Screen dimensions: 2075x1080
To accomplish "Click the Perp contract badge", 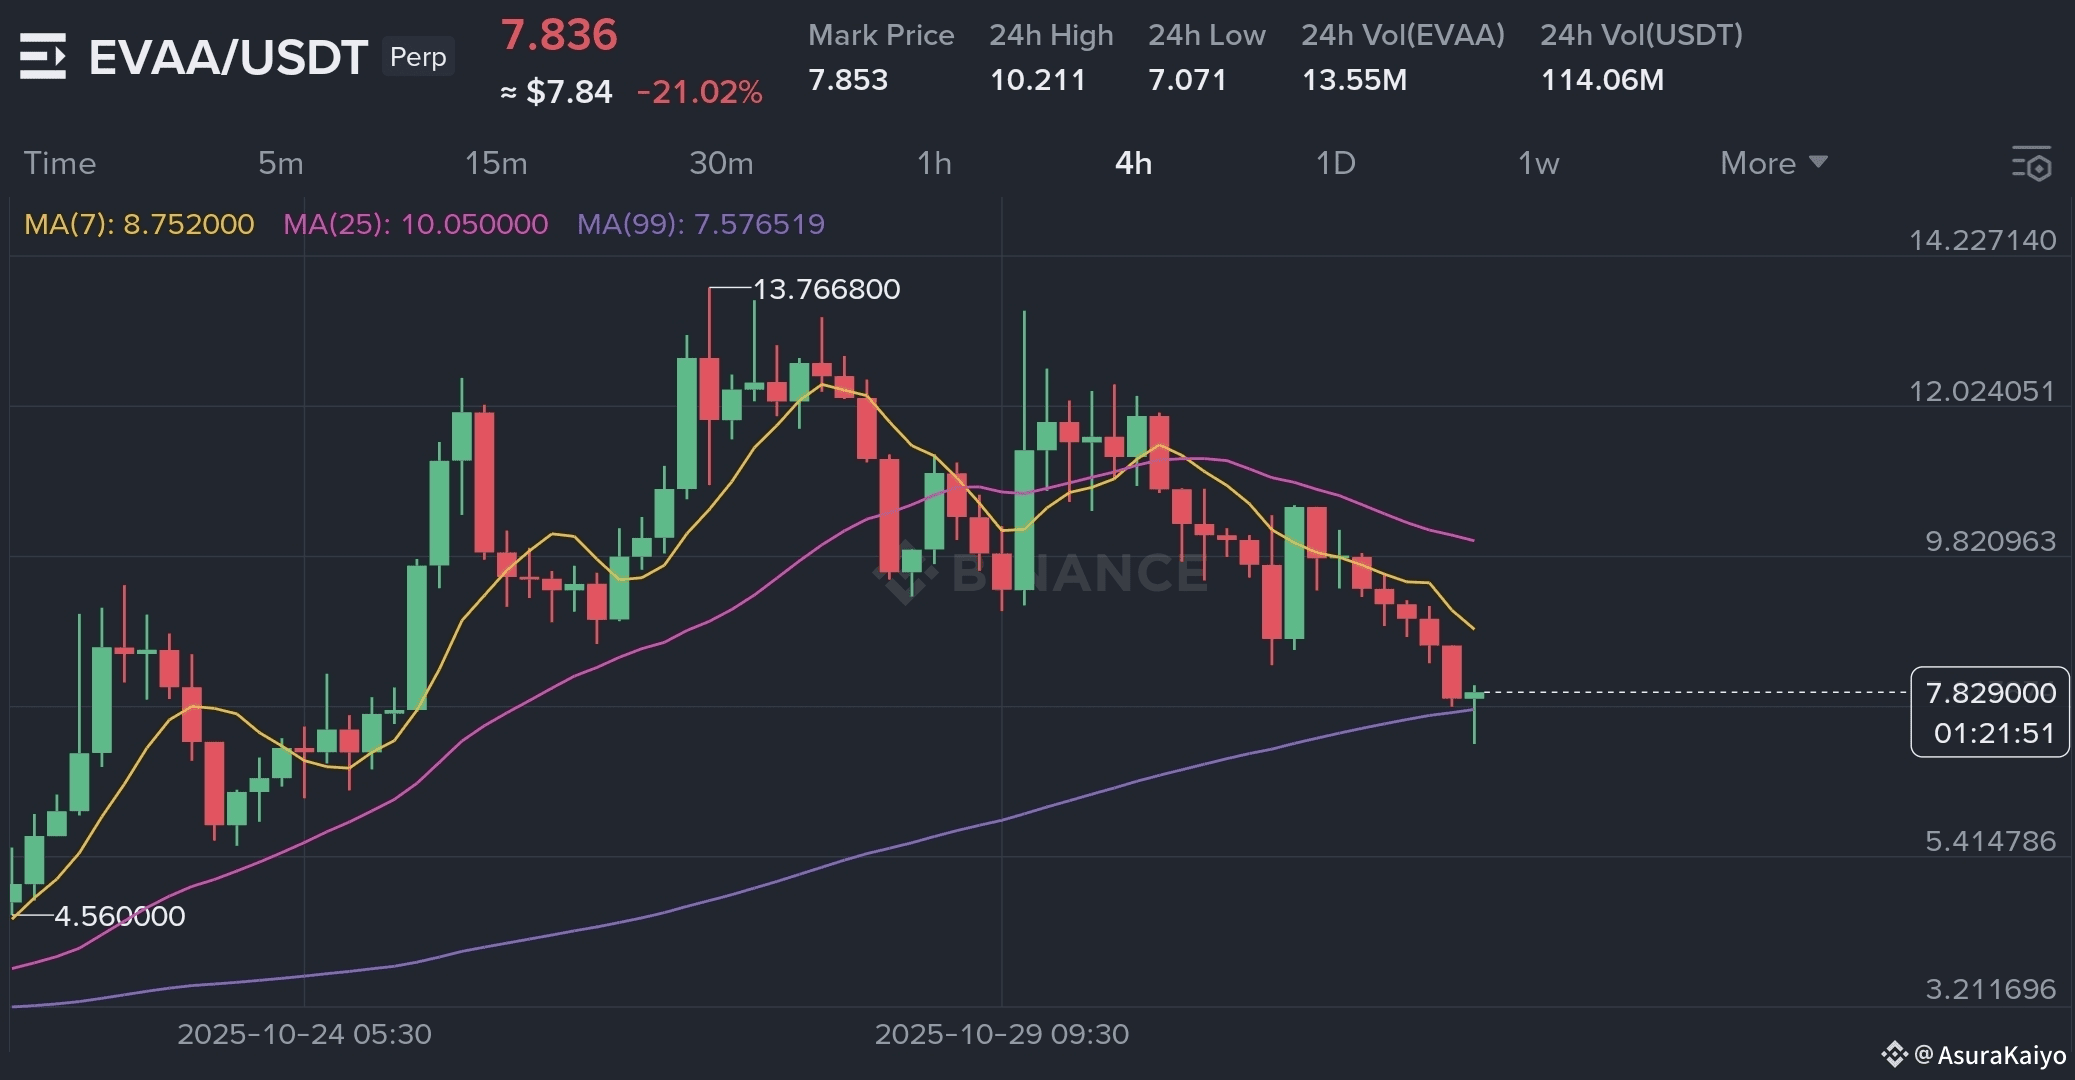I will point(418,57).
